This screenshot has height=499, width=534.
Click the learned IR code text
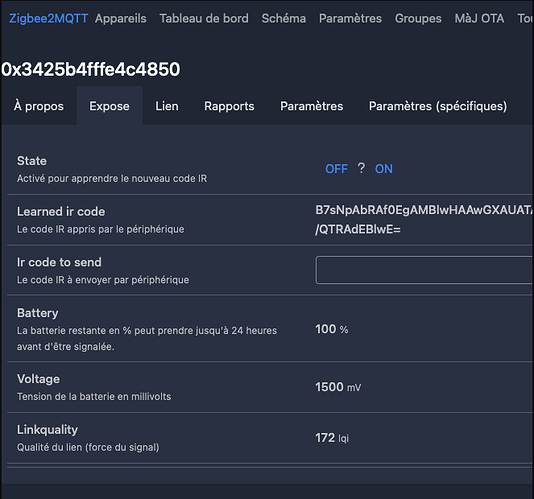pyautogui.click(x=424, y=220)
